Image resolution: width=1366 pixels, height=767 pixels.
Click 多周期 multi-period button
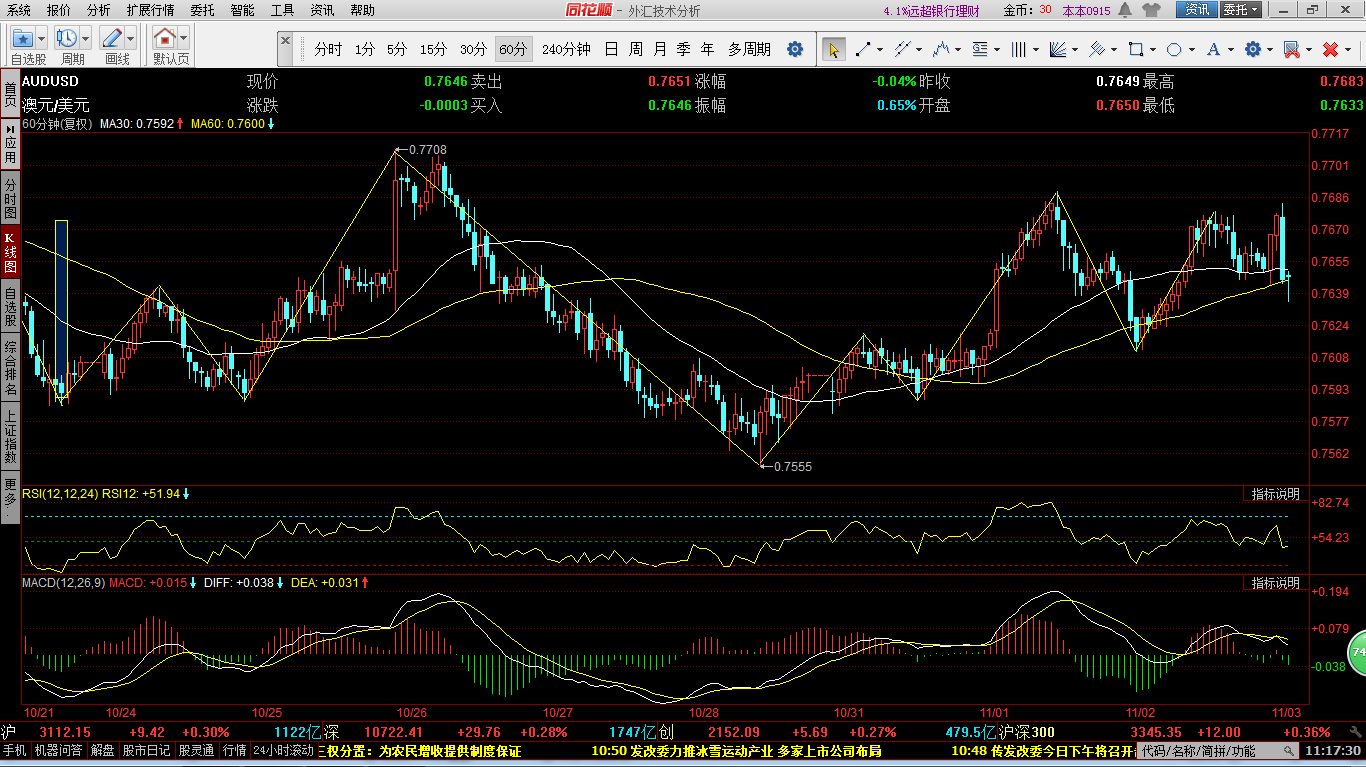click(749, 49)
